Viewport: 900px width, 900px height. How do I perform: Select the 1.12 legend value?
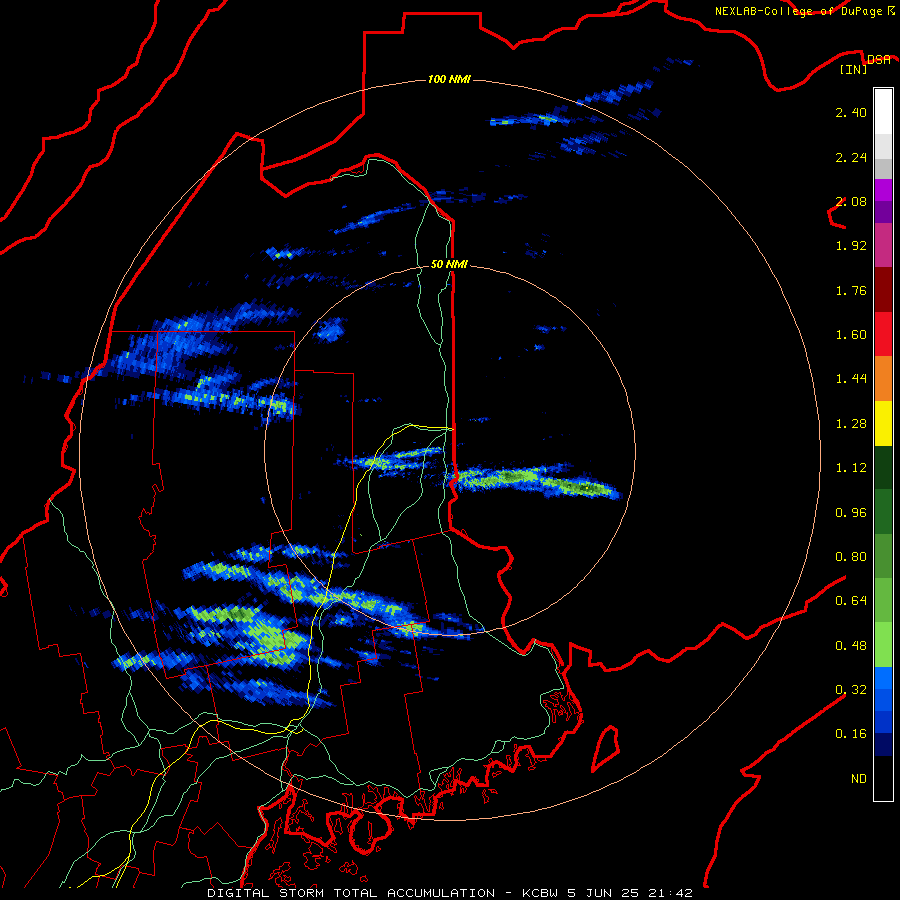coord(851,468)
